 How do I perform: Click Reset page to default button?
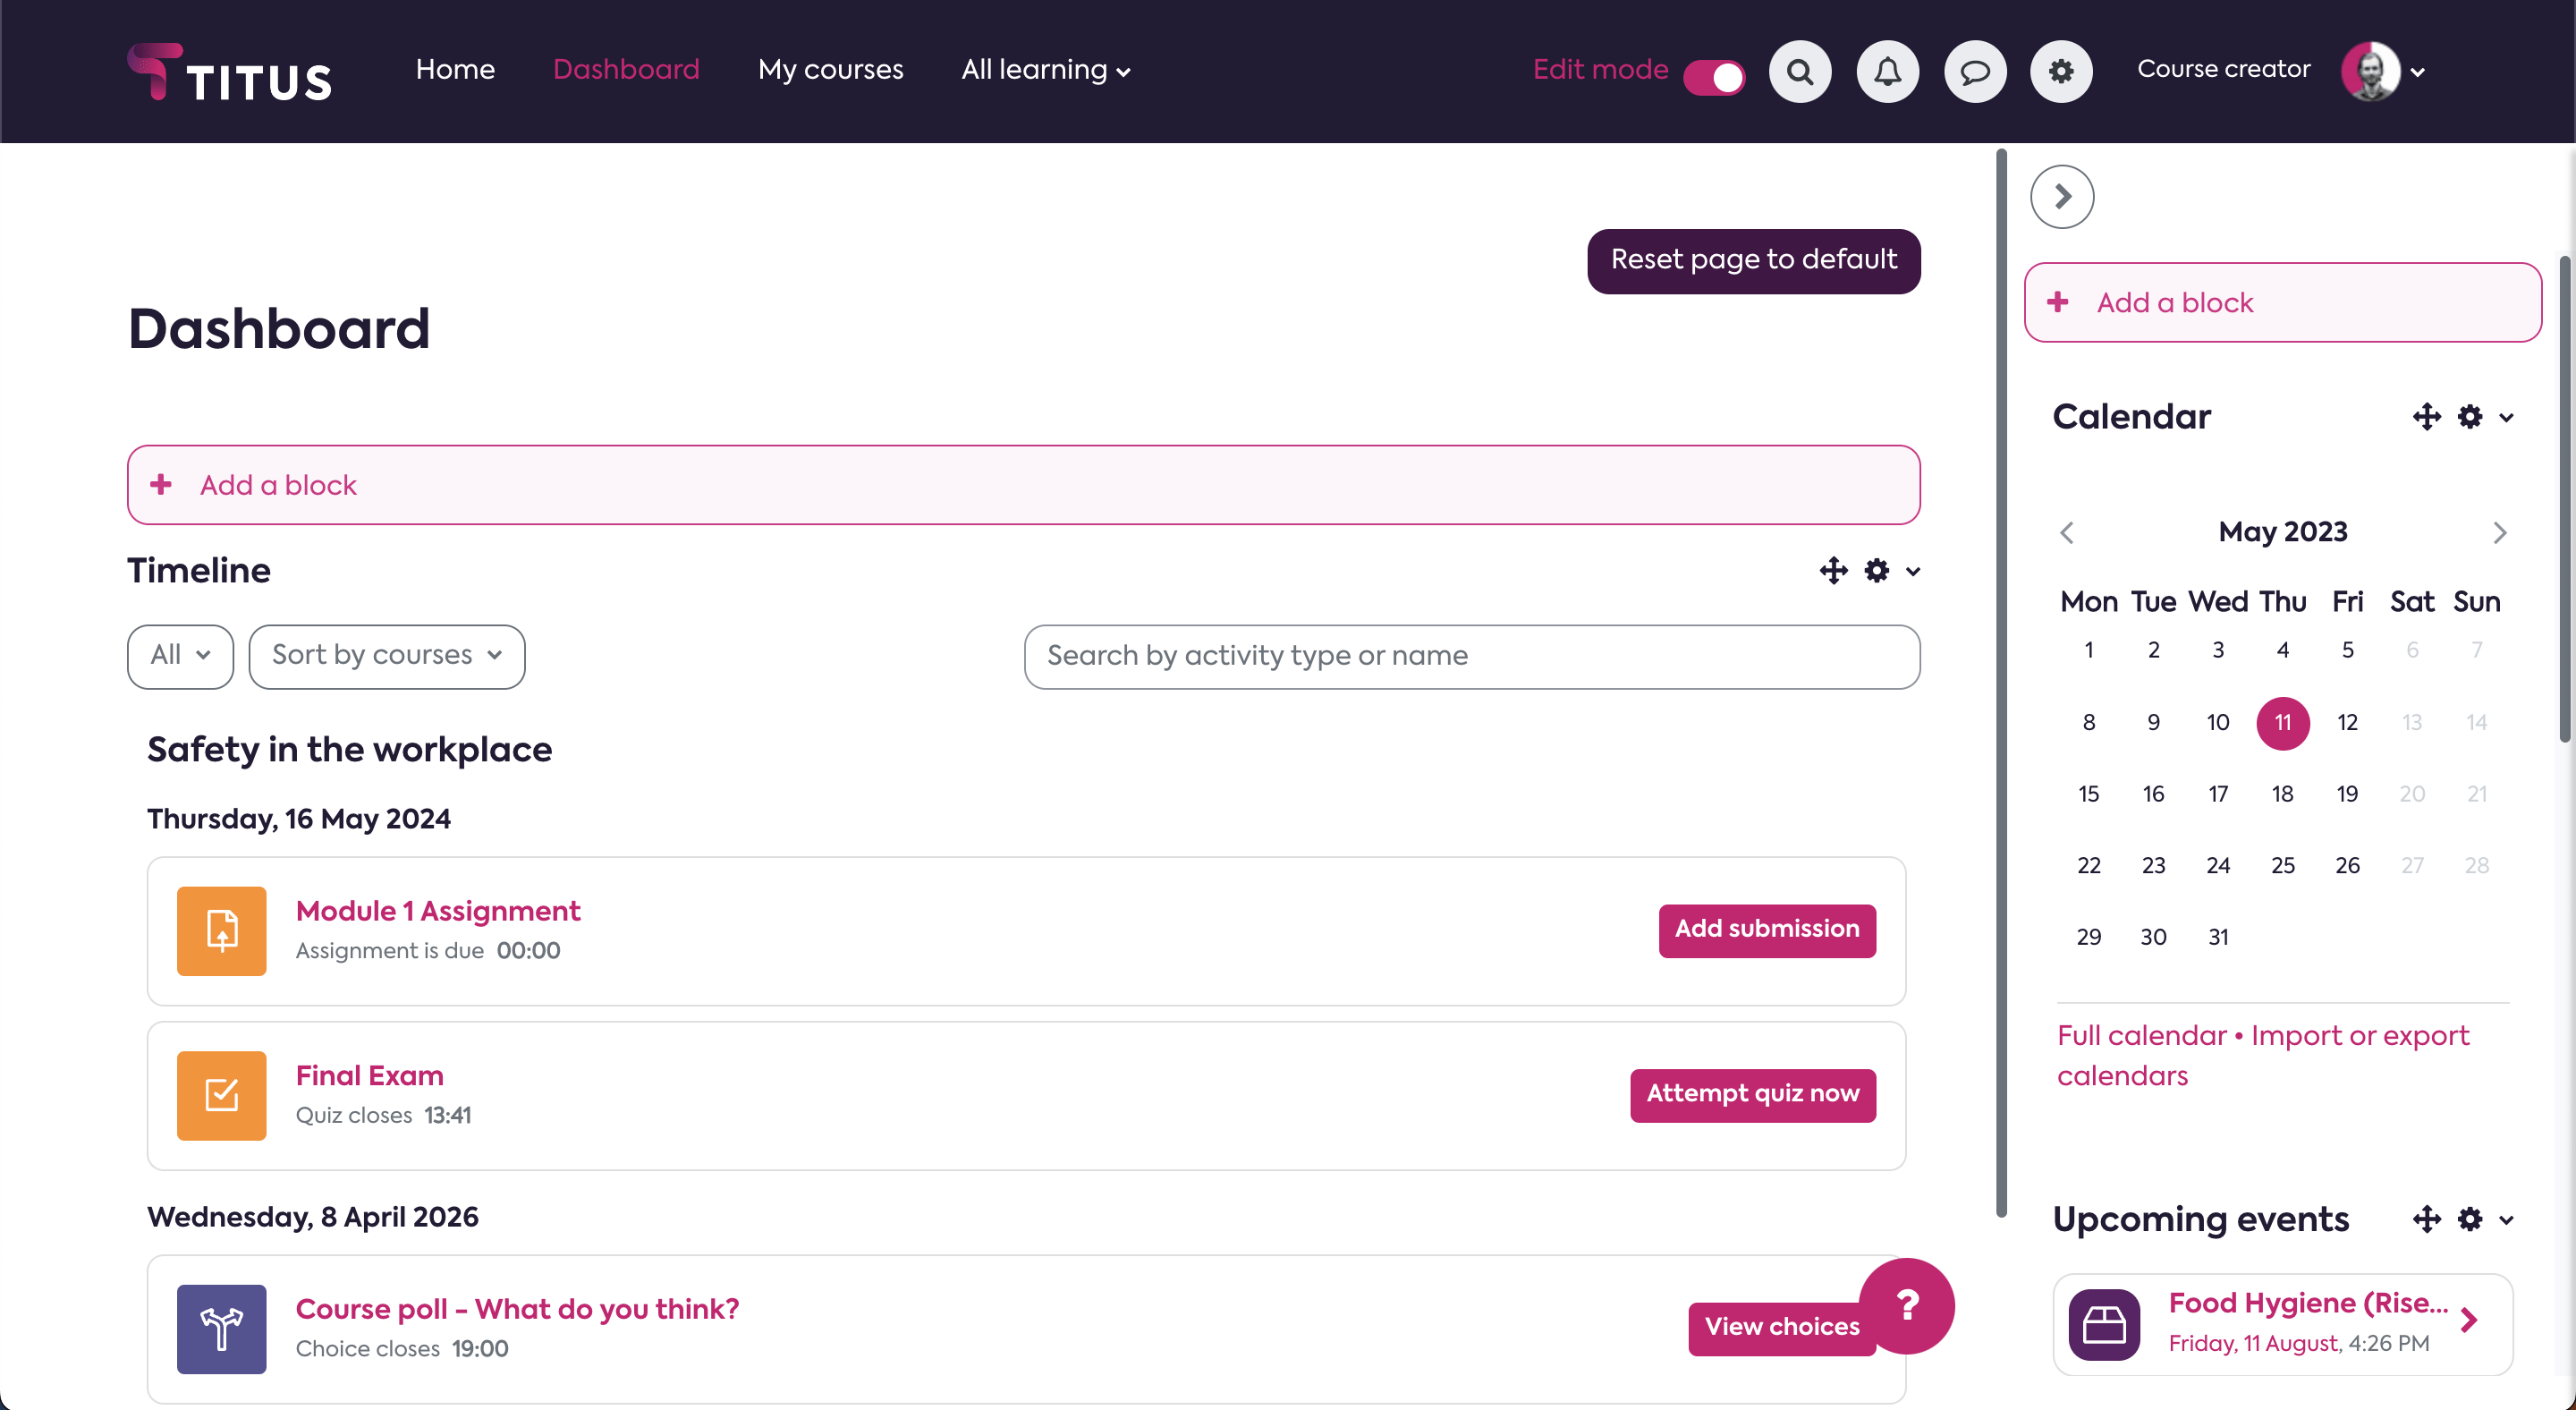tap(1753, 261)
